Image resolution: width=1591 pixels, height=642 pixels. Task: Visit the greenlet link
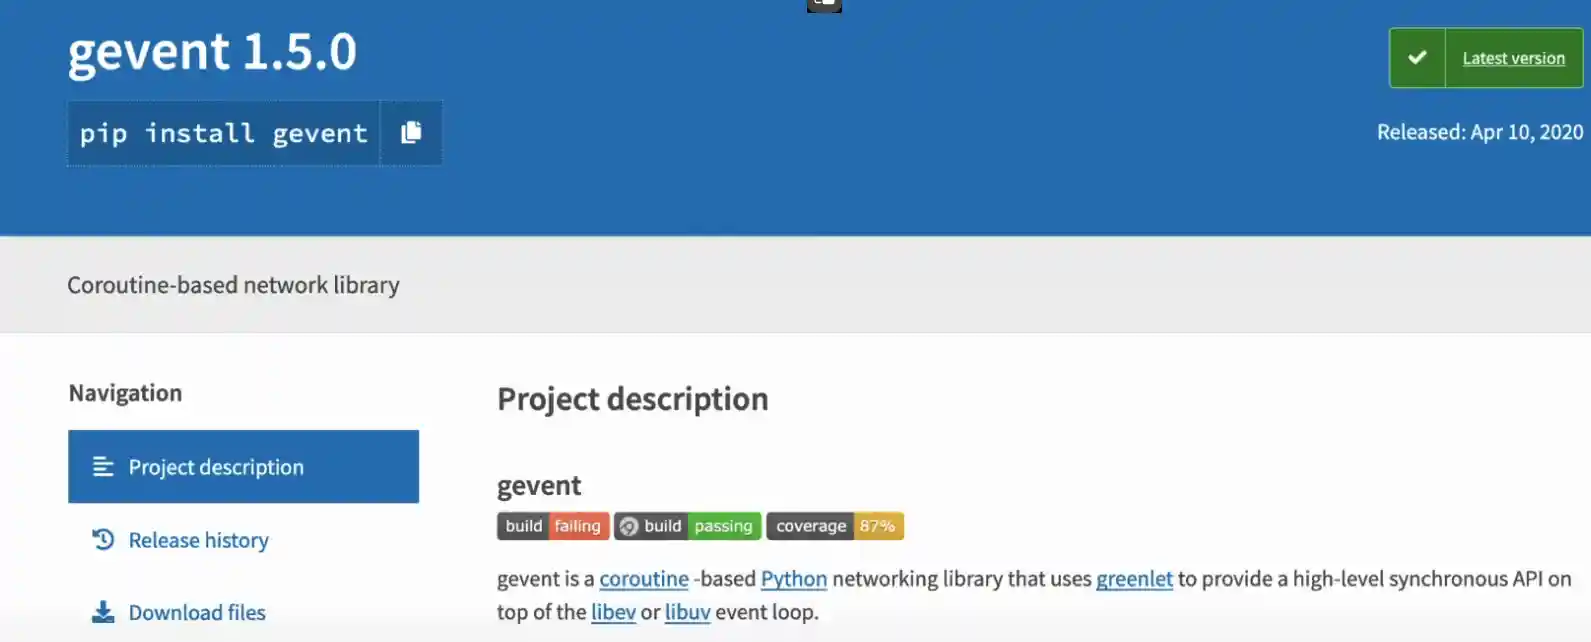(x=1134, y=579)
